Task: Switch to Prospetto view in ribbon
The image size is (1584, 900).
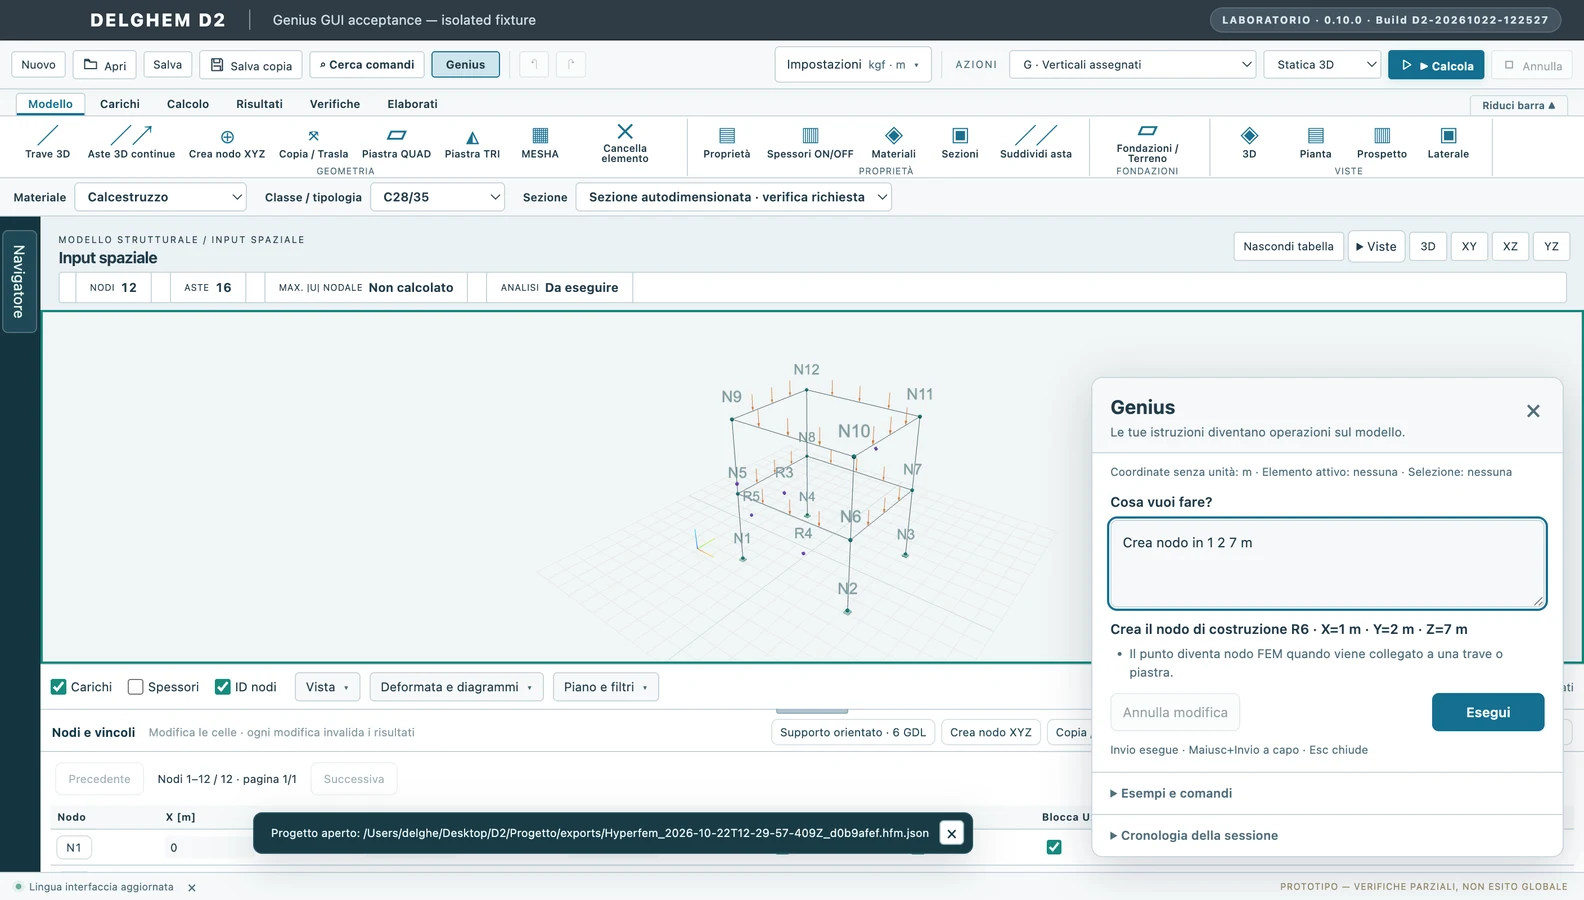Action: point(1382,142)
